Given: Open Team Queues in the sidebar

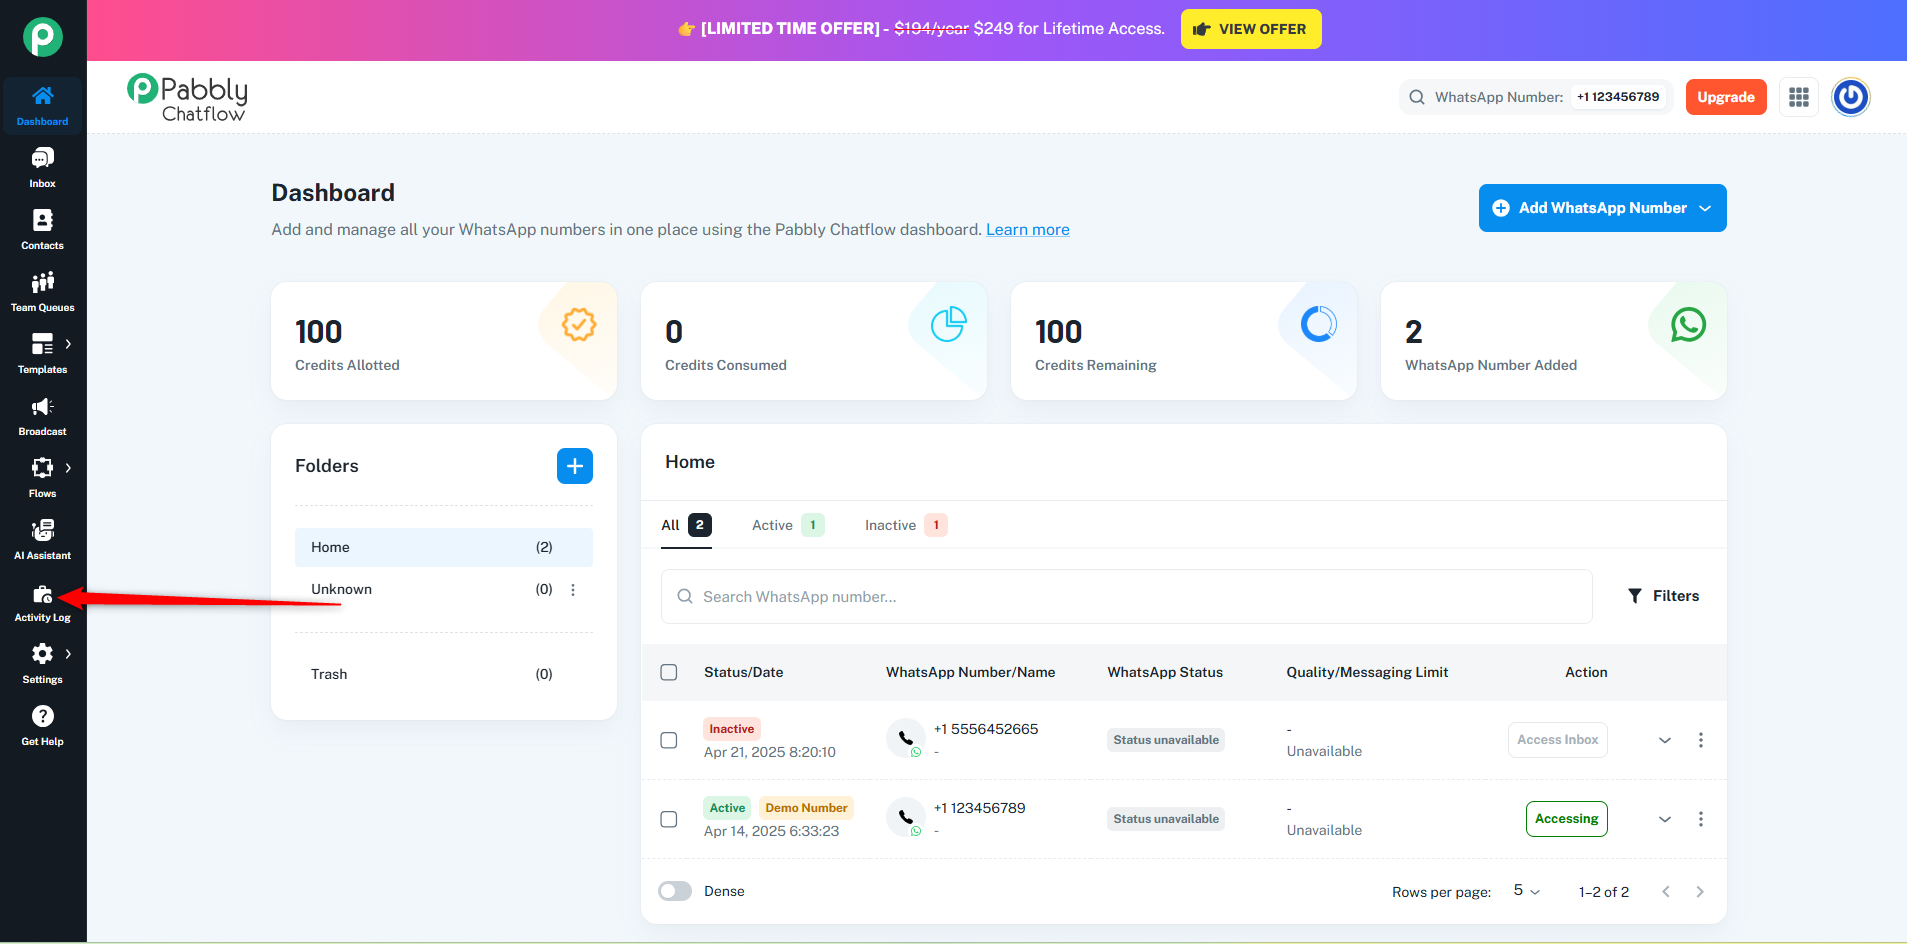Looking at the screenshot, I should point(42,291).
